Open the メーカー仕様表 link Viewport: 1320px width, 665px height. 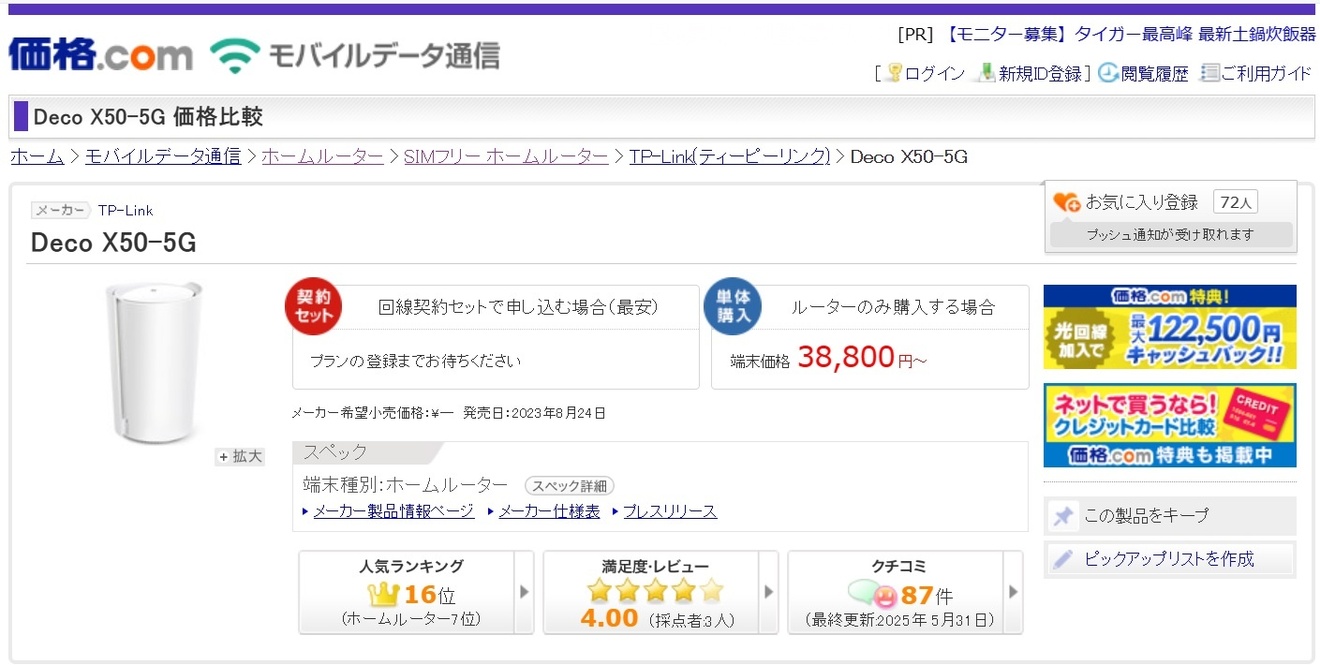[x=549, y=511]
